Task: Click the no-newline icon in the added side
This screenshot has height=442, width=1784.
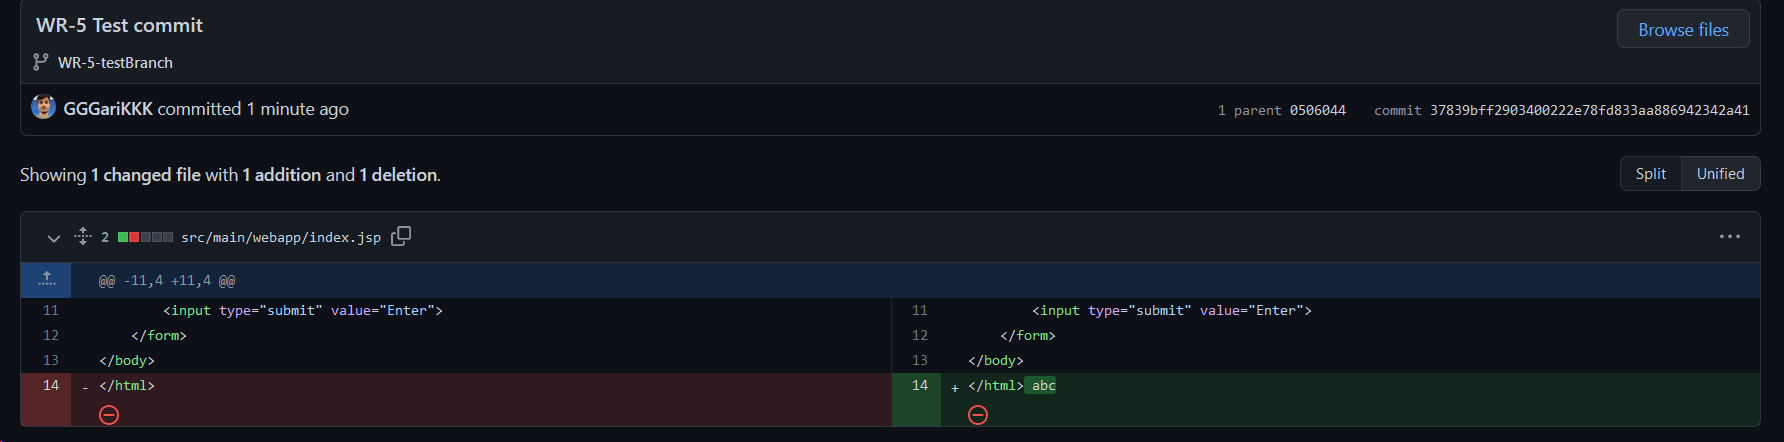Action: pyautogui.click(x=978, y=414)
